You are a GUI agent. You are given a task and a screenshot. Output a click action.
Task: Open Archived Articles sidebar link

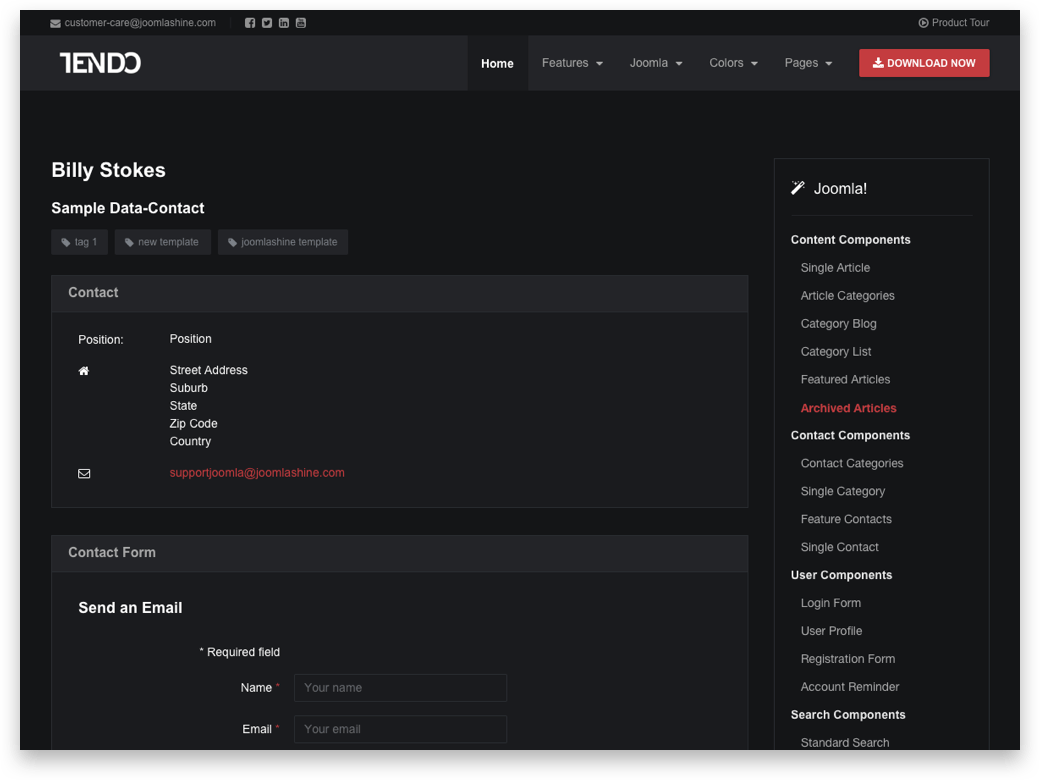click(848, 408)
